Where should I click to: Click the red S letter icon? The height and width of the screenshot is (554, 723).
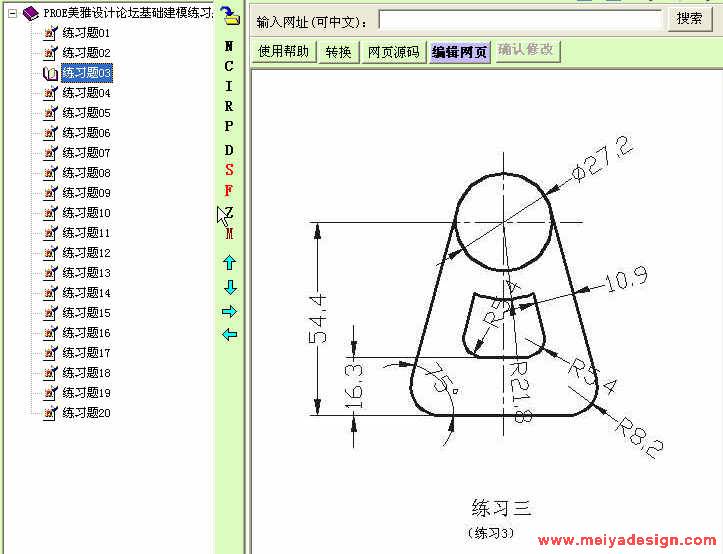click(x=229, y=170)
